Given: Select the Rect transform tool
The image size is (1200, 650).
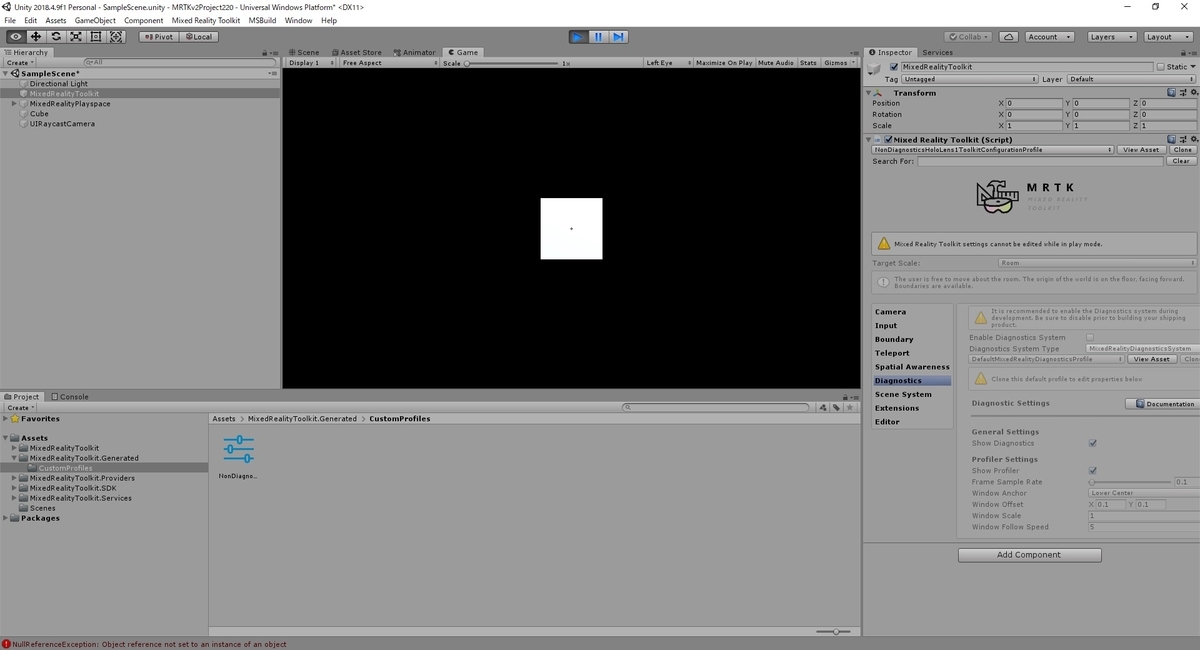Looking at the screenshot, I should pos(96,37).
